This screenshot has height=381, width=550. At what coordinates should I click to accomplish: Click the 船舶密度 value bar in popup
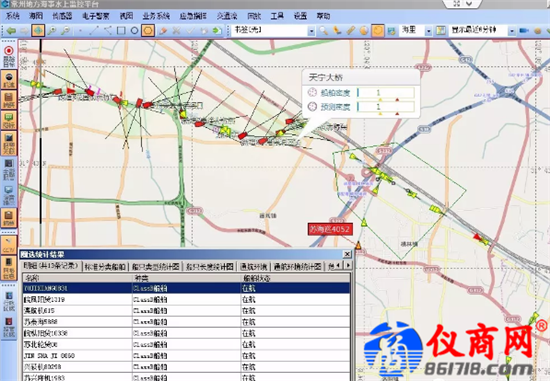coord(386,93)
